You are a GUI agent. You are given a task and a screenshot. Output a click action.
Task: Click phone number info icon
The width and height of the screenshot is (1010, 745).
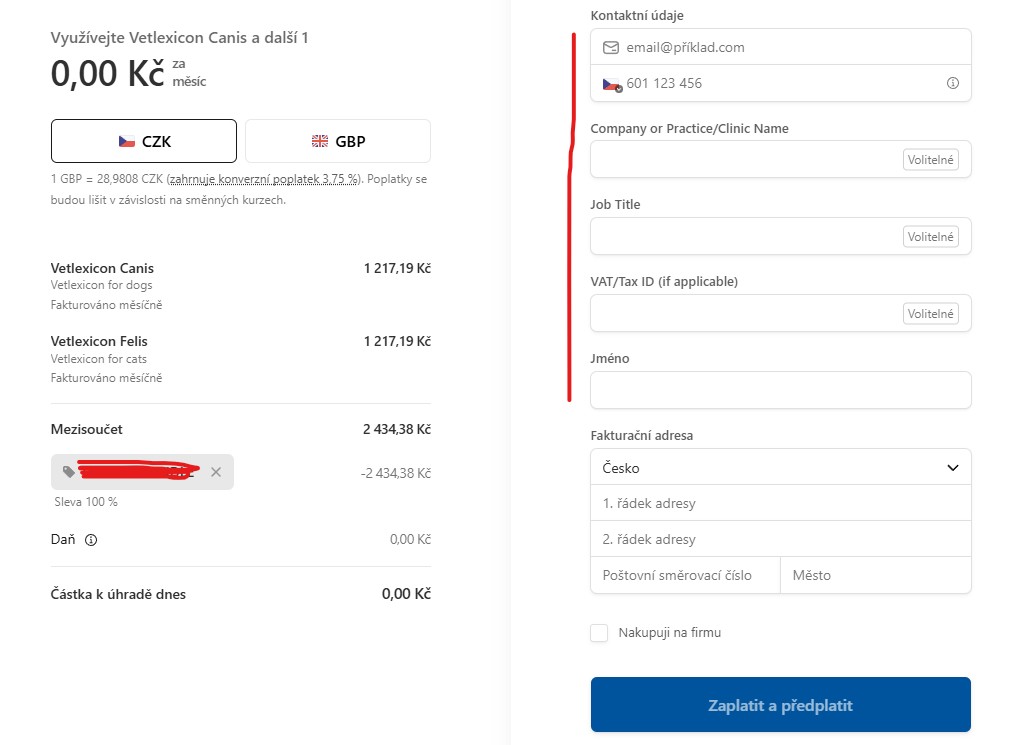953,83
